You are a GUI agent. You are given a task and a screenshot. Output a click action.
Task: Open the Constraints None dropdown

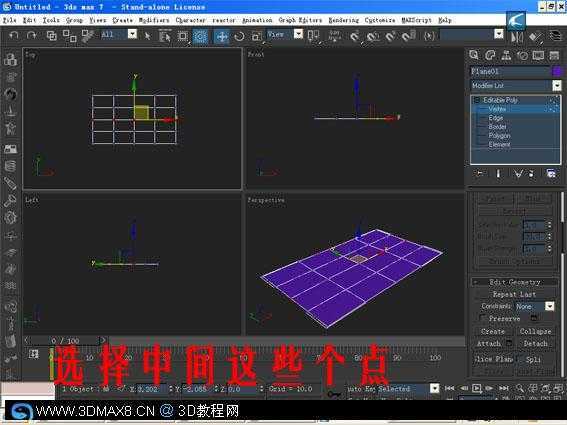coord(534,306)
